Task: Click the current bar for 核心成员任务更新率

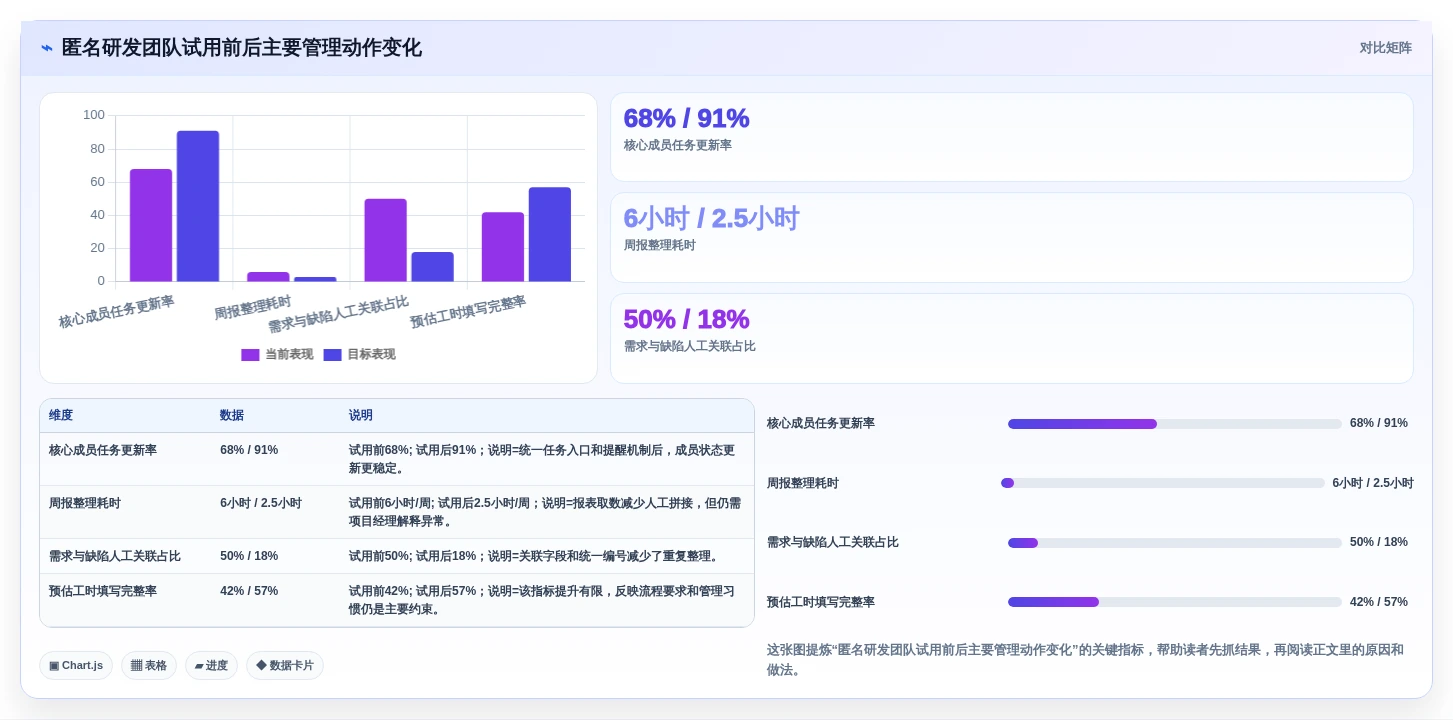Action: click(x=151, y=225)
